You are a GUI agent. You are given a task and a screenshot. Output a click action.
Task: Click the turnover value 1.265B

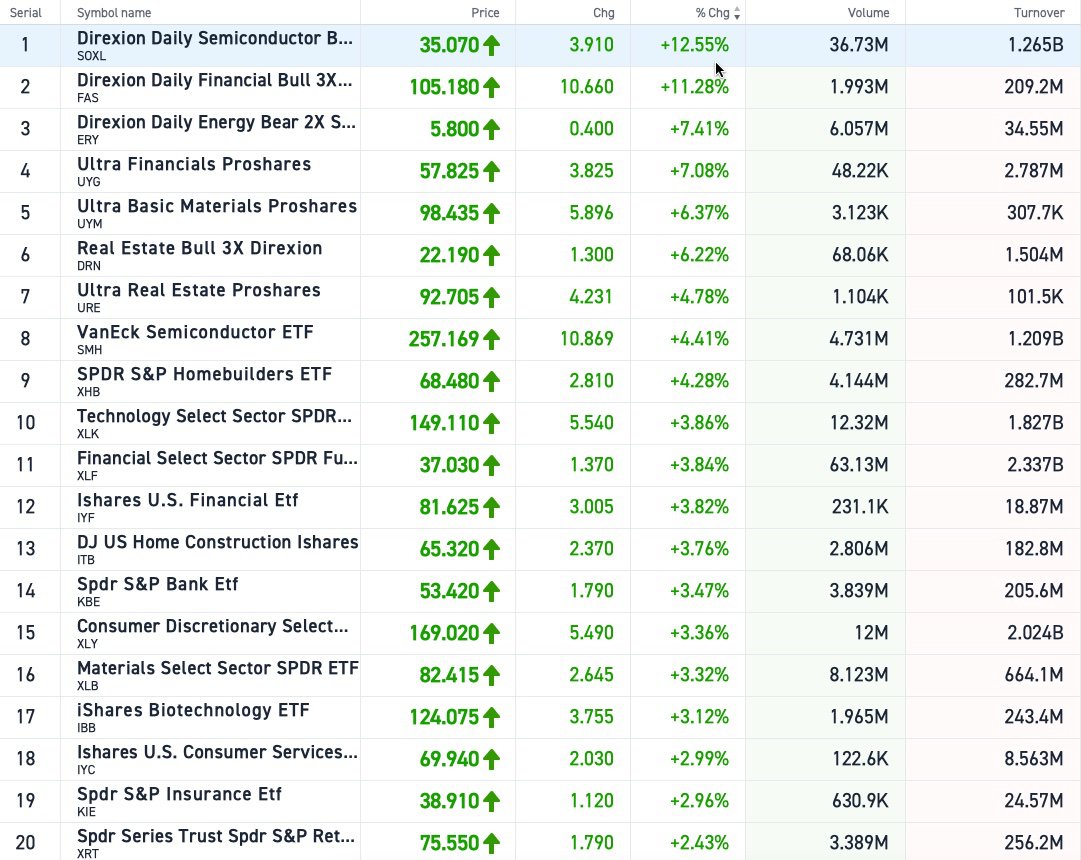click(1035, 45)
